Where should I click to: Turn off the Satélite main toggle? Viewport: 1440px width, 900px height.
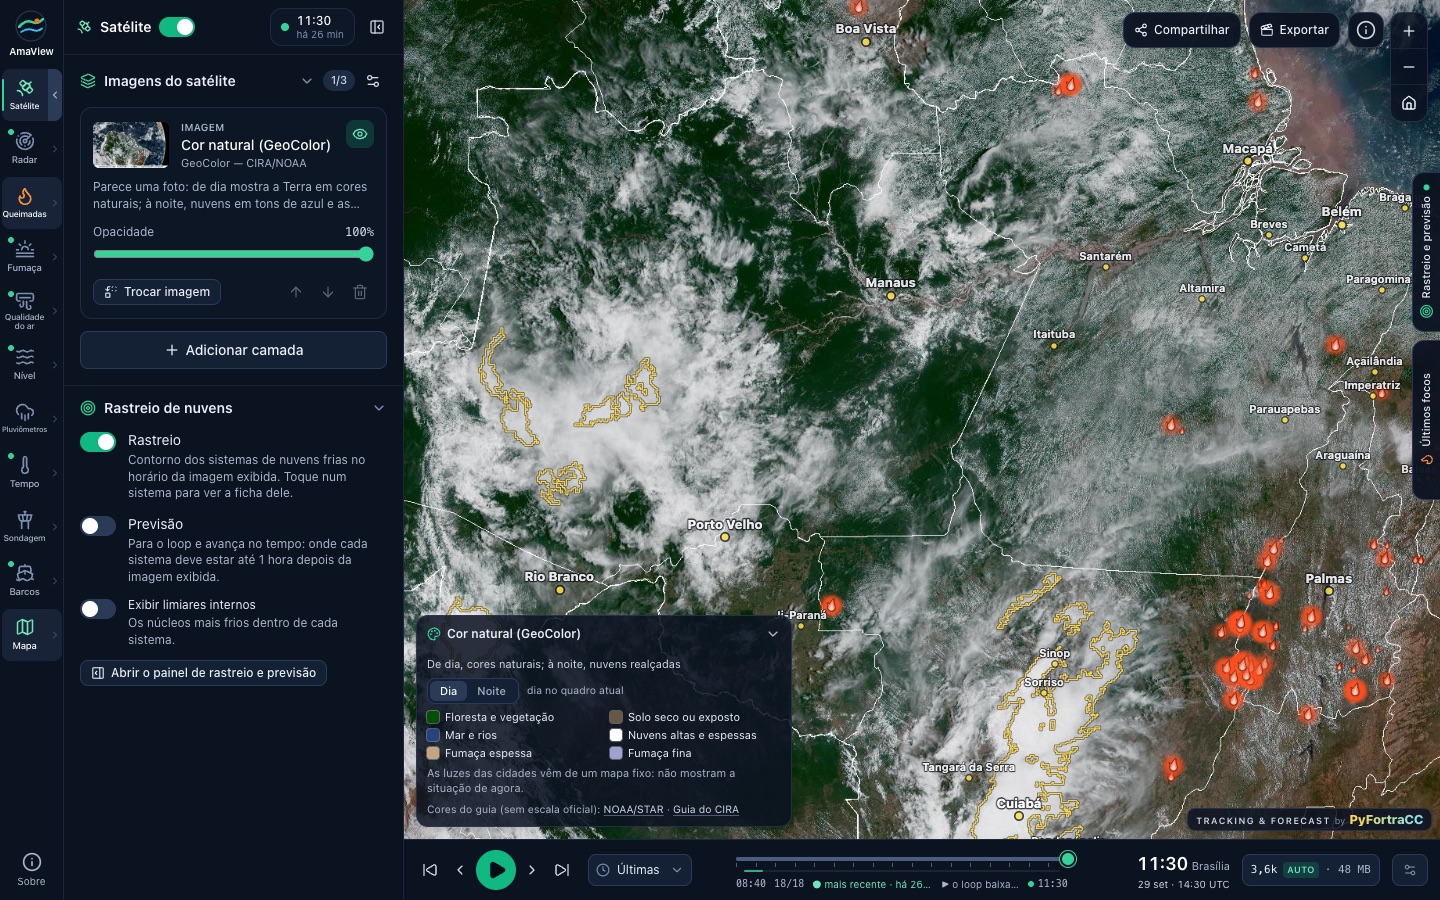point(177,27)
